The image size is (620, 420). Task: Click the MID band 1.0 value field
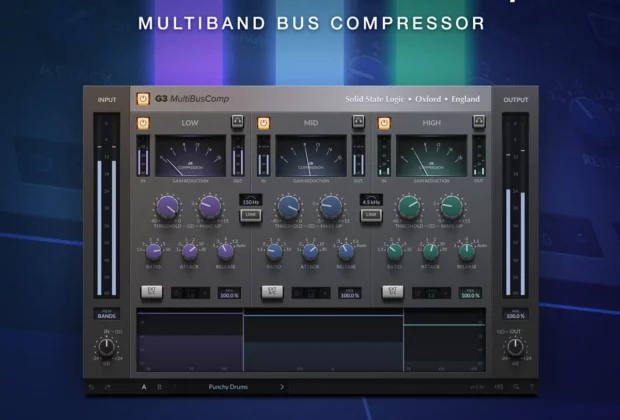(311, 293)
